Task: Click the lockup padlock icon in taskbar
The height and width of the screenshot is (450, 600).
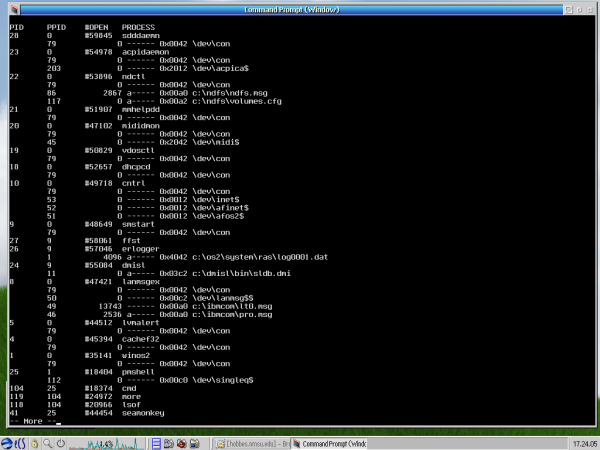Action: 35,443
